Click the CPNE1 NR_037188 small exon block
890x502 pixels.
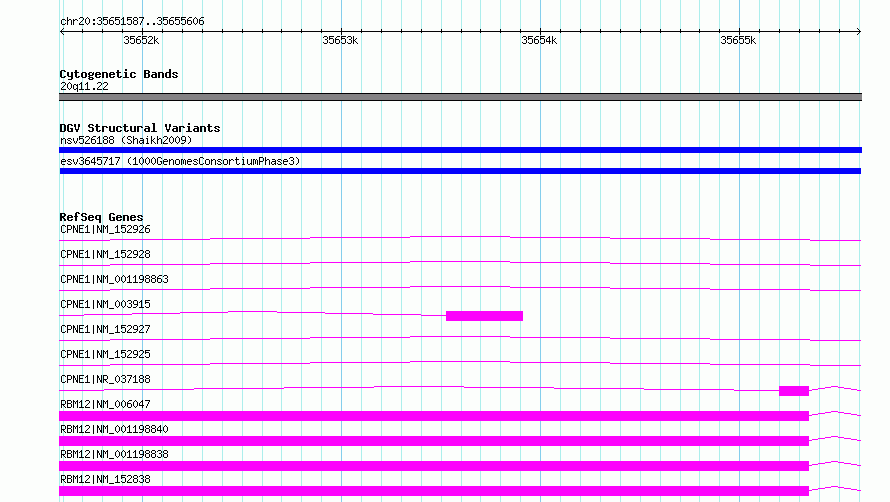click(x=794, y=391)
